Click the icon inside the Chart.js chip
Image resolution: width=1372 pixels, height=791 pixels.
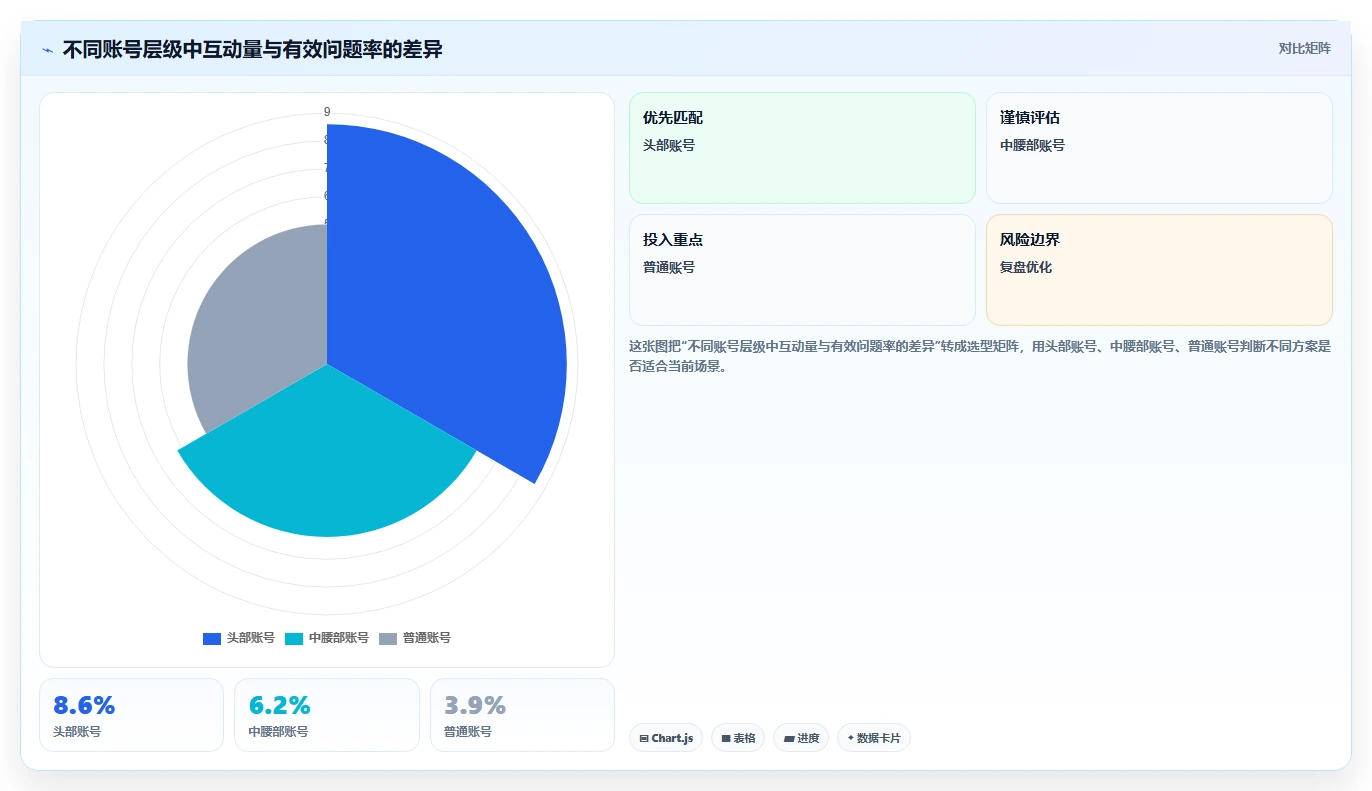click(x=644, y=738)
